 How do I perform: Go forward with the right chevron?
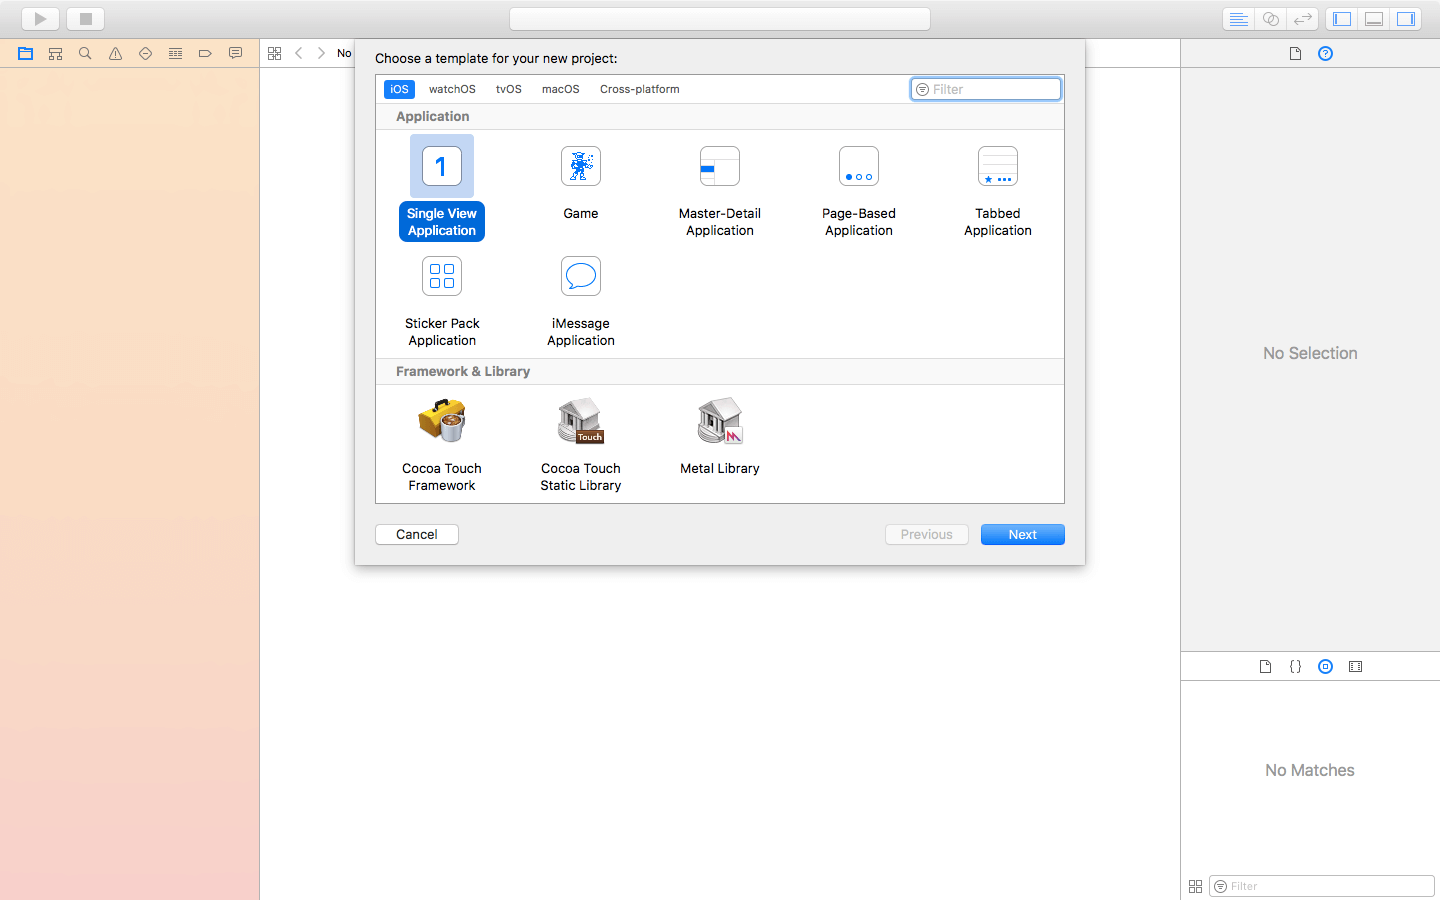pyautogui.click(x=321, y=53)
